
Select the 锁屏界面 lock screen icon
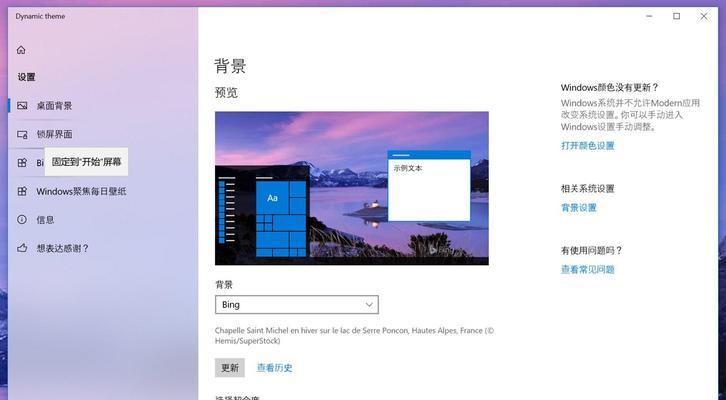tap(22, 134)
